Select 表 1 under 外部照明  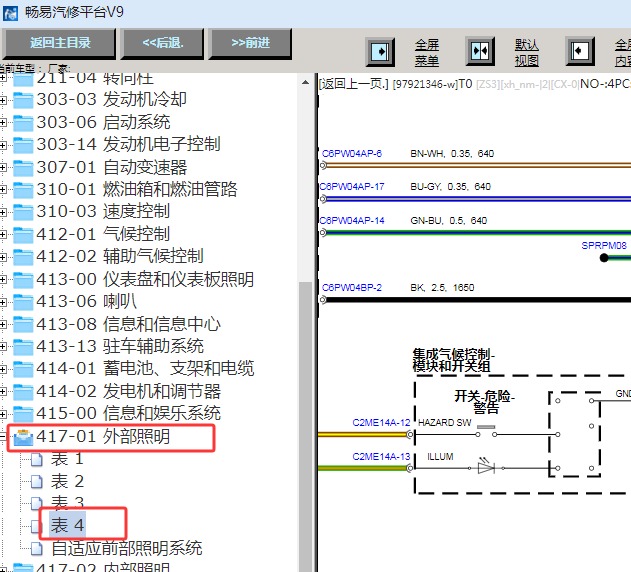pyautogui.click(x=67, y=459)
